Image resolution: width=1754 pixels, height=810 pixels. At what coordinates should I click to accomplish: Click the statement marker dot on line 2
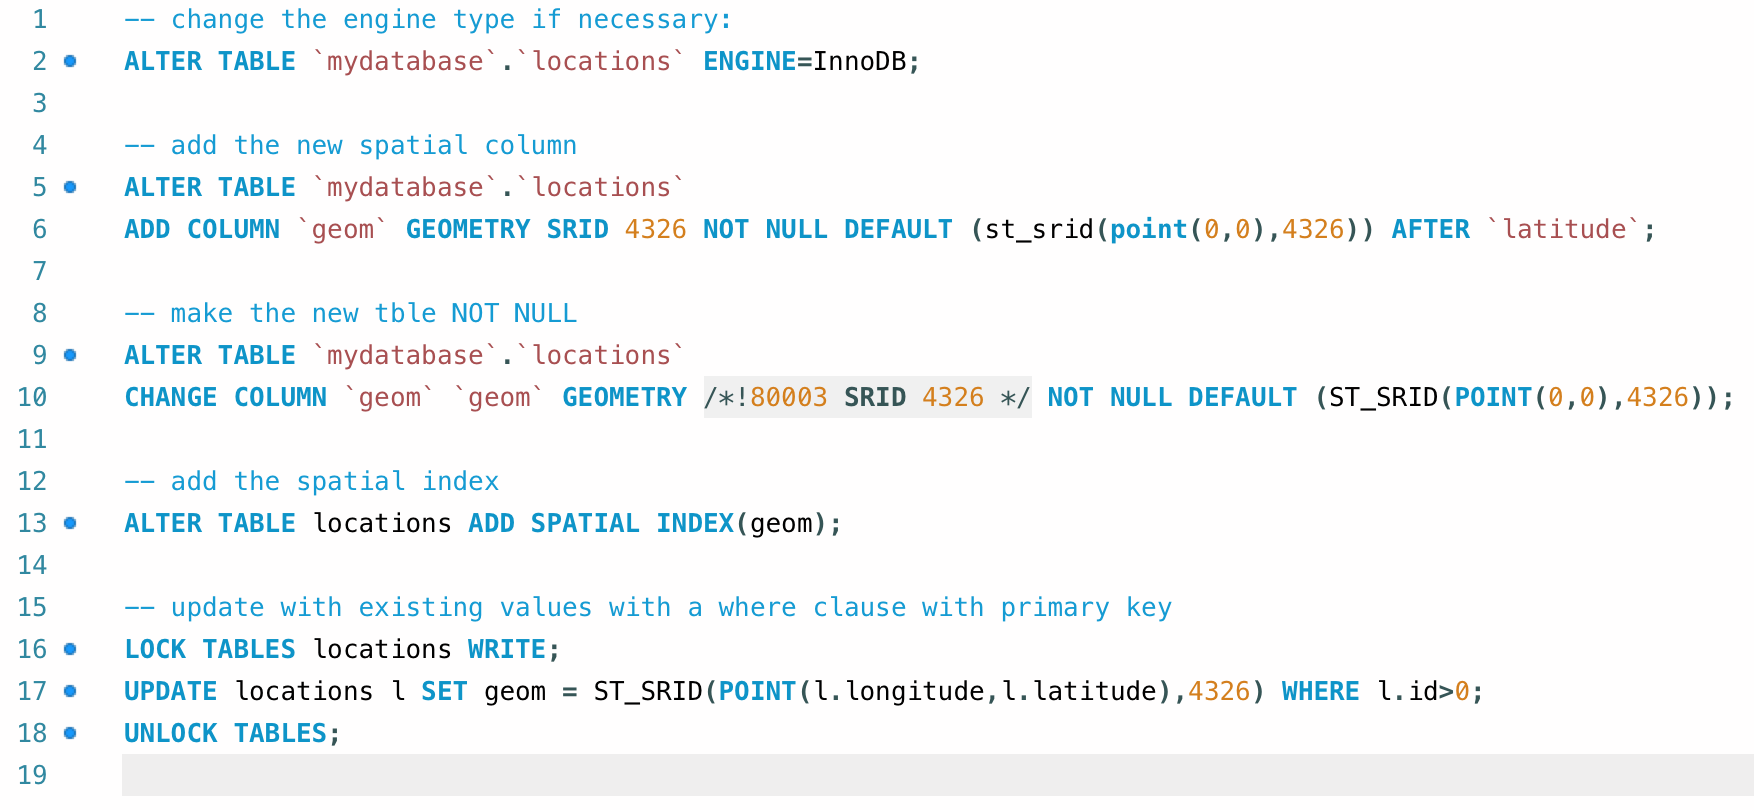tap(70, 61)
